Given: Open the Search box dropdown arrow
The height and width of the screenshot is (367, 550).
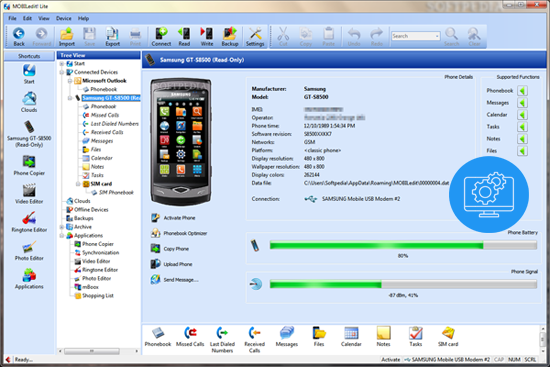Looking at the screenshot, I should tap(437, 36).
